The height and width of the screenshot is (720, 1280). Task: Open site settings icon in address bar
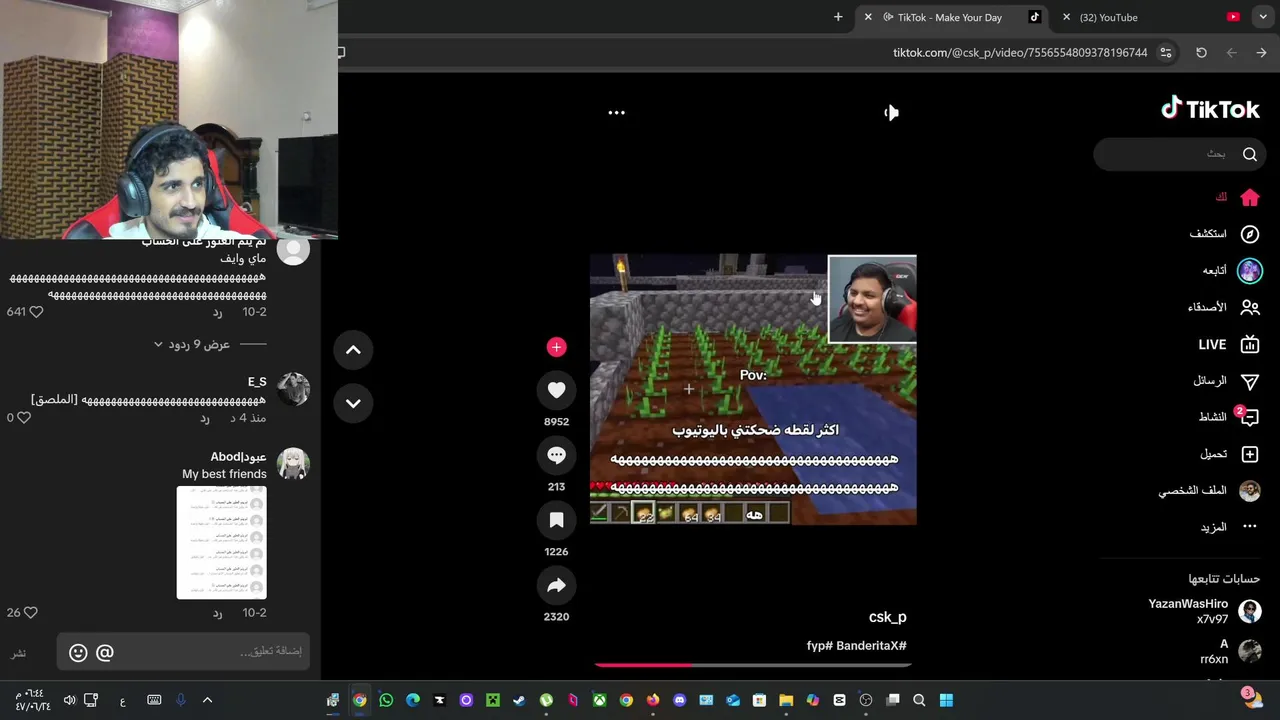(1166, 52)
